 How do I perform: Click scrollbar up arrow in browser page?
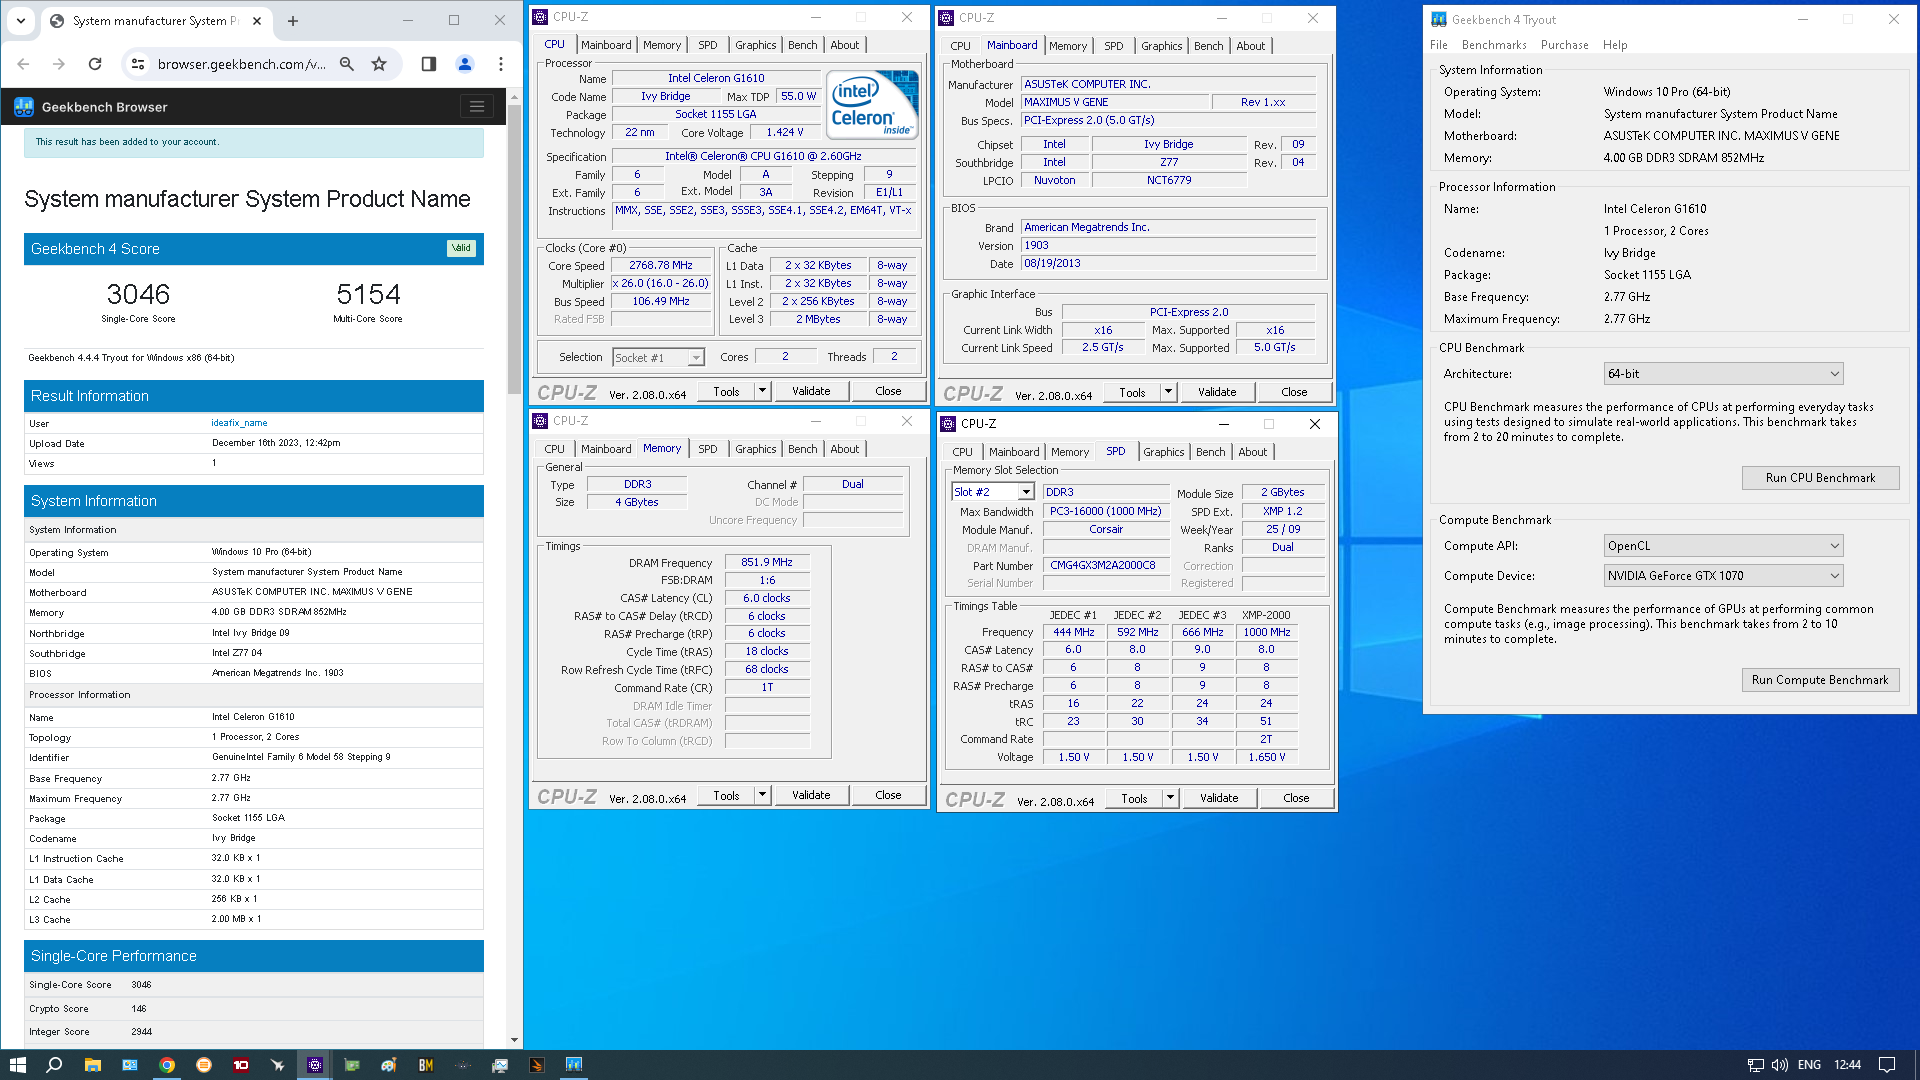514,97
